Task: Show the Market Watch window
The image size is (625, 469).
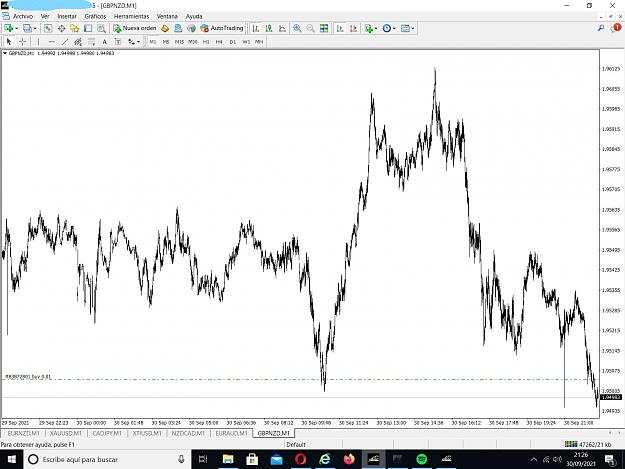Action: pos(48,28)
